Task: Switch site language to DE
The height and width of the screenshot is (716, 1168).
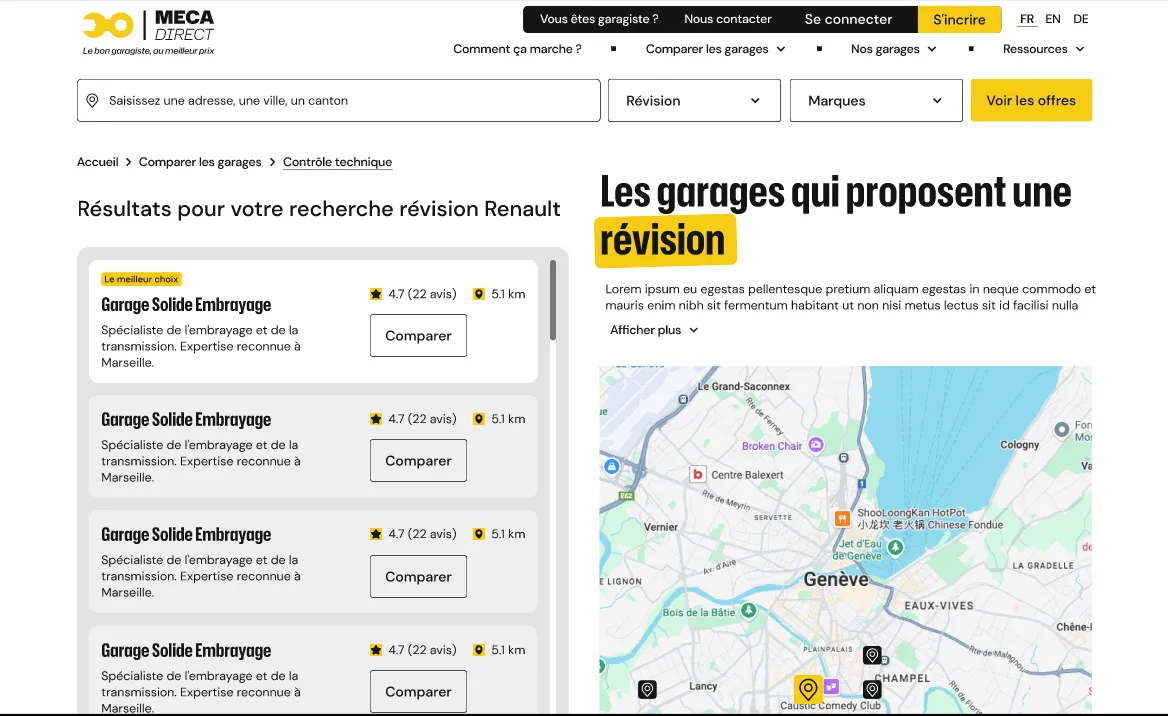Action: point(1080,19)
